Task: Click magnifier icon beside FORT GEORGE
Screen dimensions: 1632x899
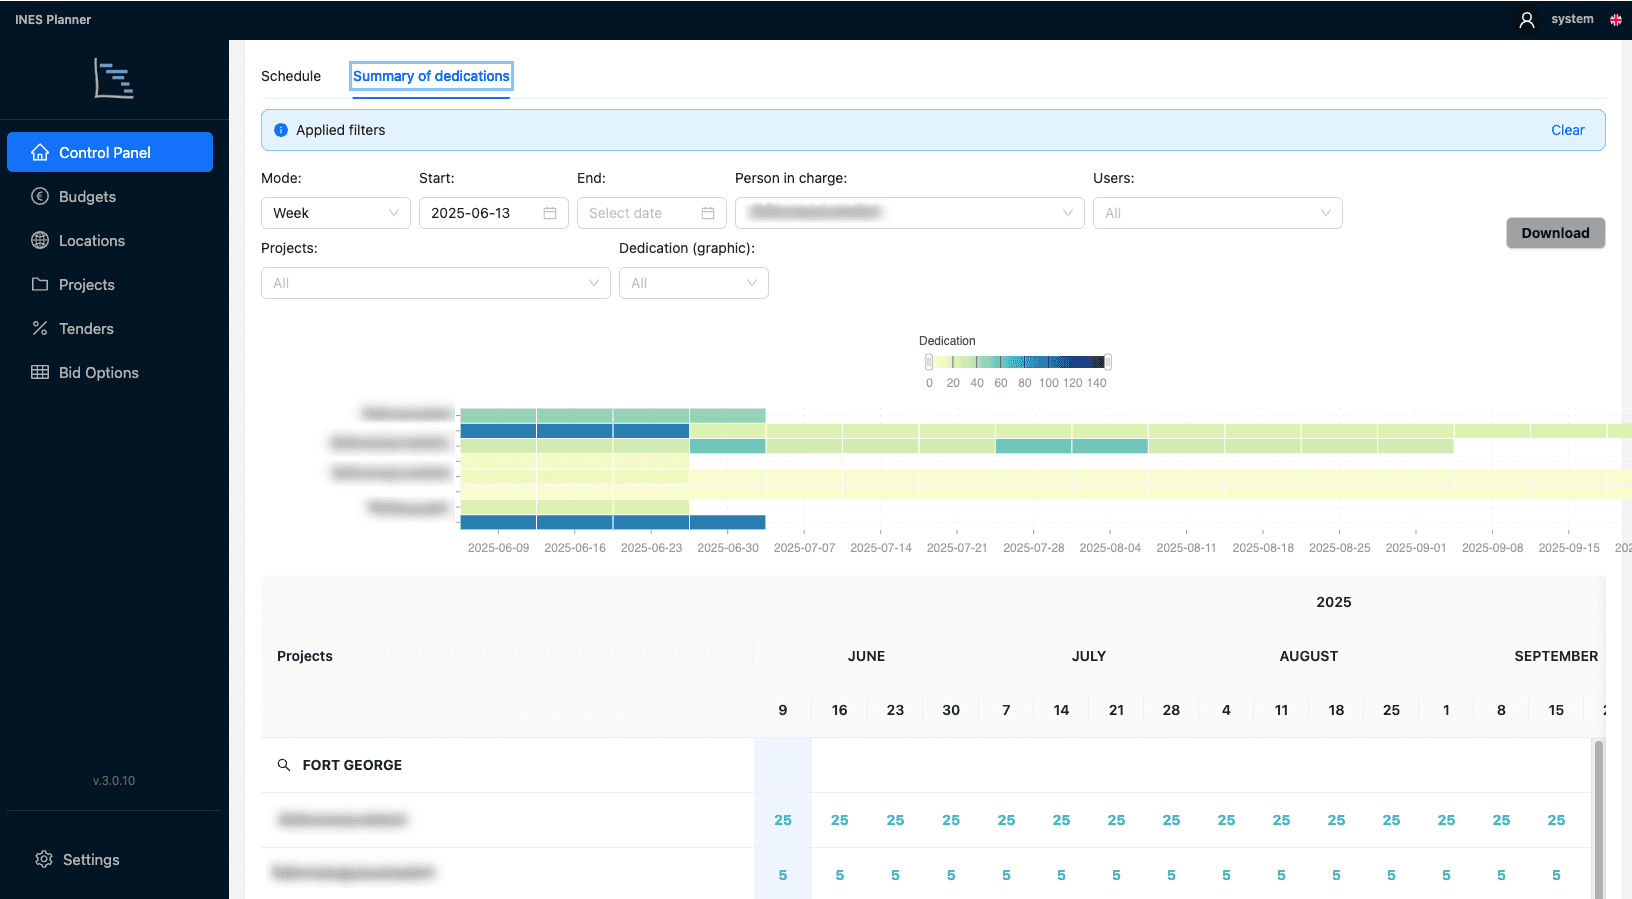Action: [284, 765]
